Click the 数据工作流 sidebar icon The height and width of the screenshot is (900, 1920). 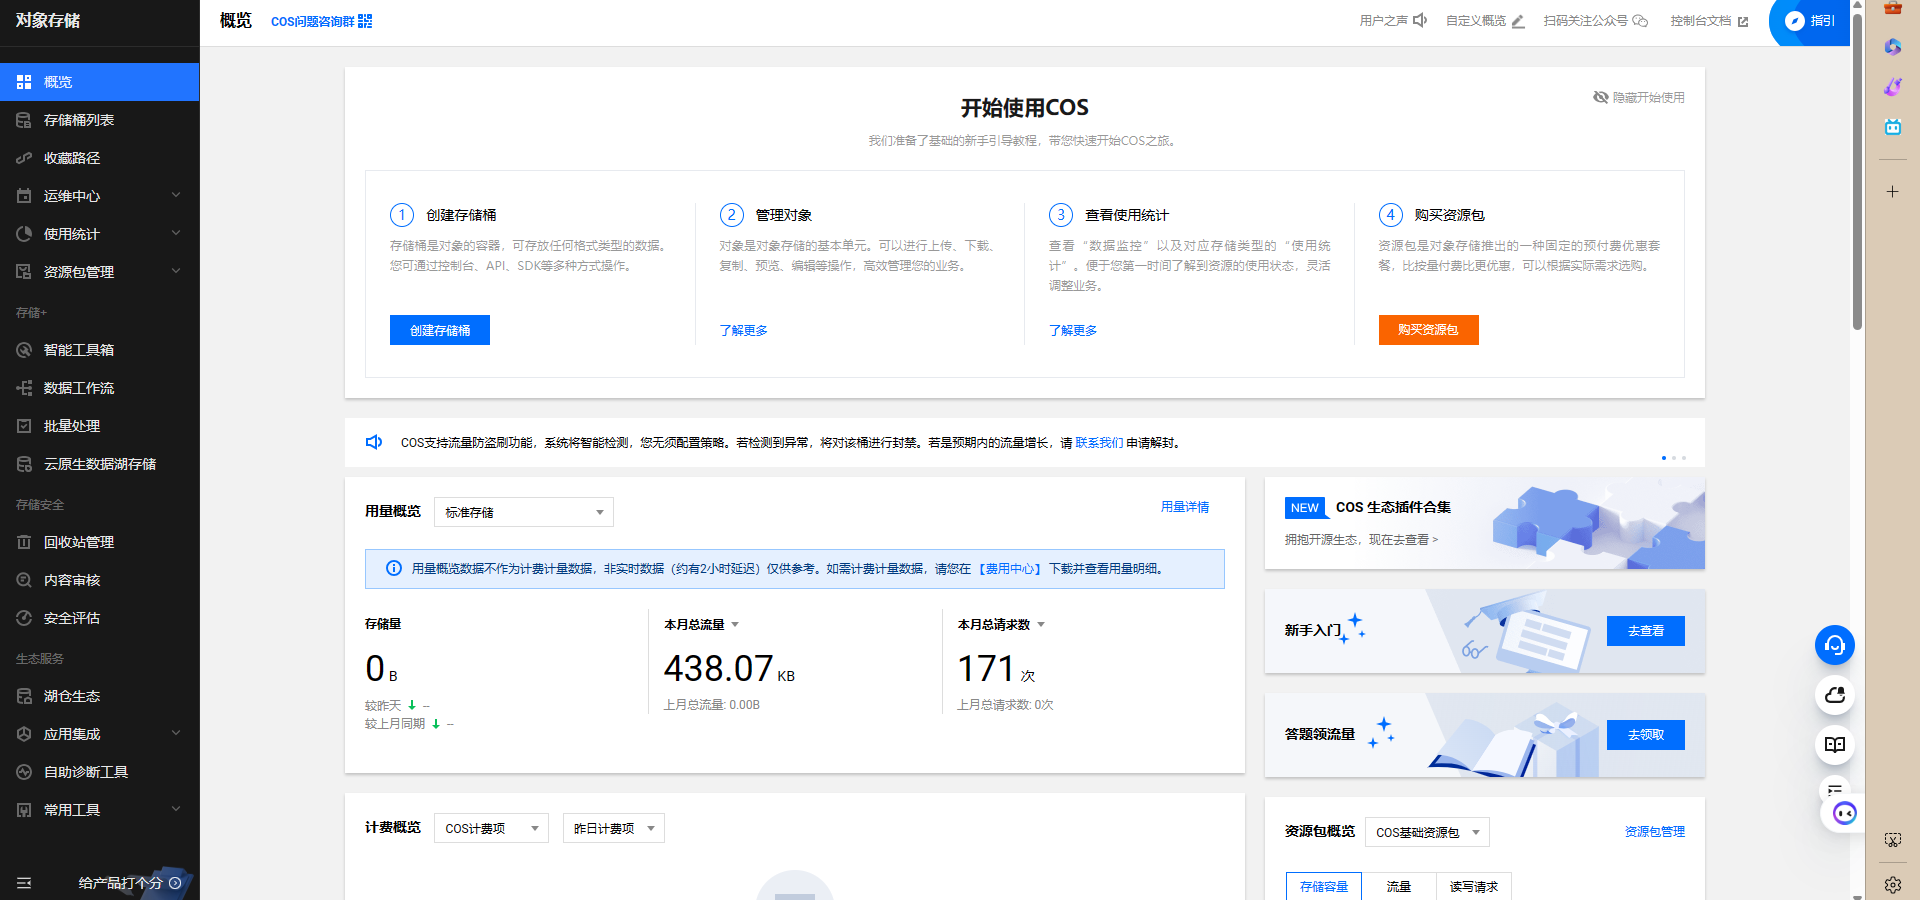(24, 388)
